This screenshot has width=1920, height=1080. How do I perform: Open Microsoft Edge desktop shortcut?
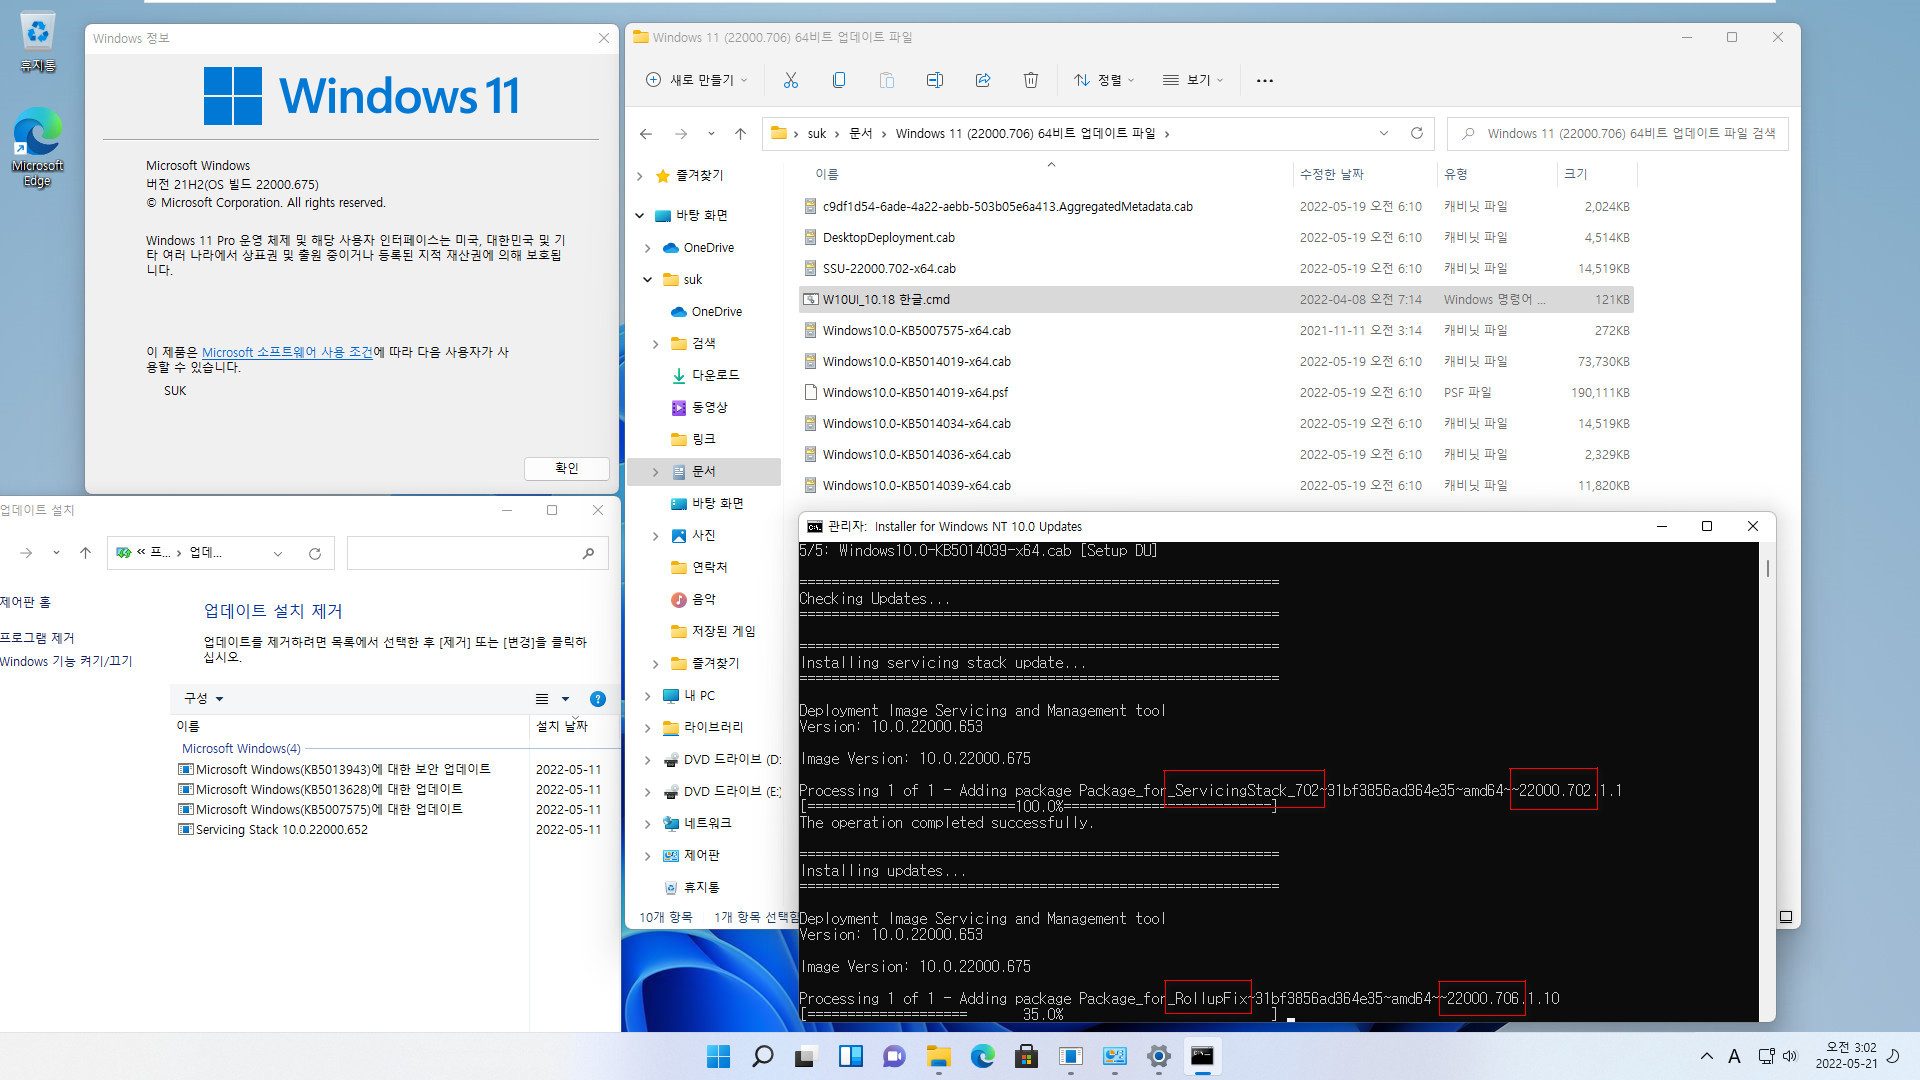coord(37,148)
